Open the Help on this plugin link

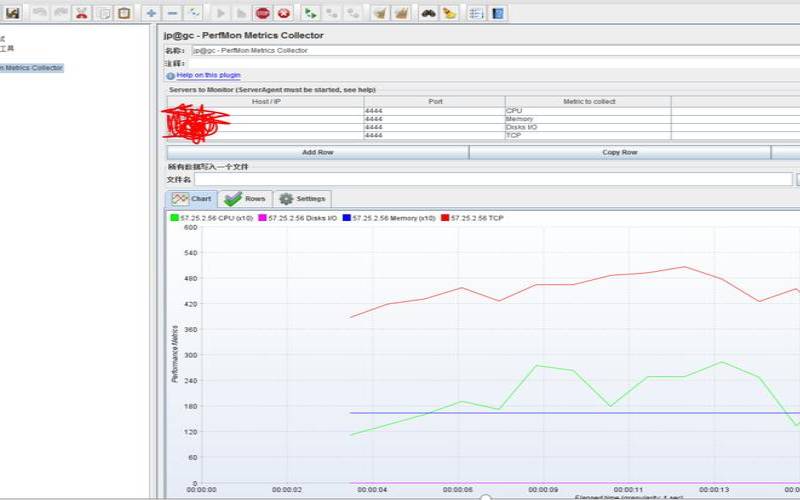click(x=208, y=75)
